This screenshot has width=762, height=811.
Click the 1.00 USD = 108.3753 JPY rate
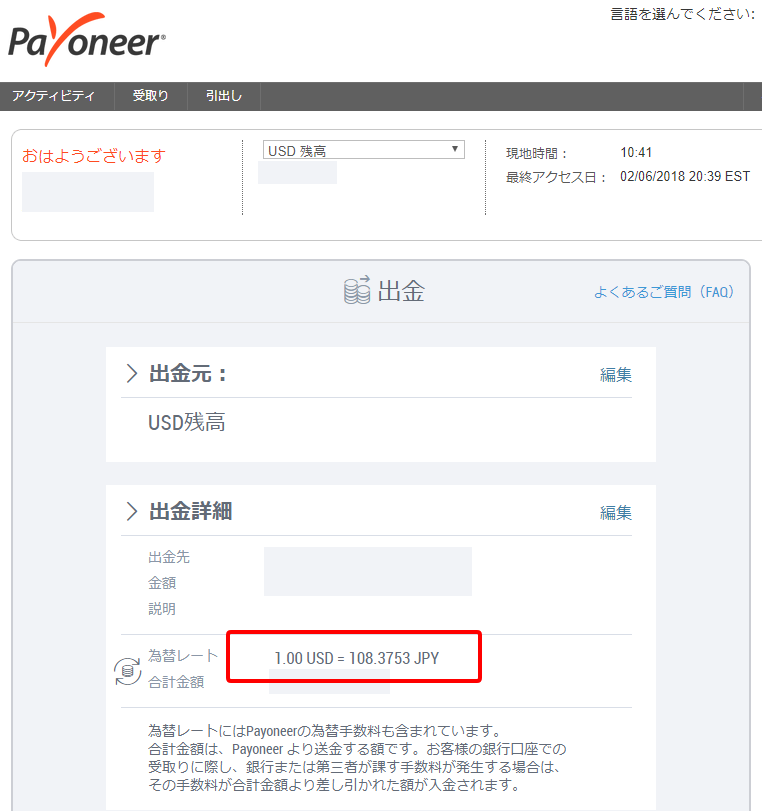click(356, 658)
